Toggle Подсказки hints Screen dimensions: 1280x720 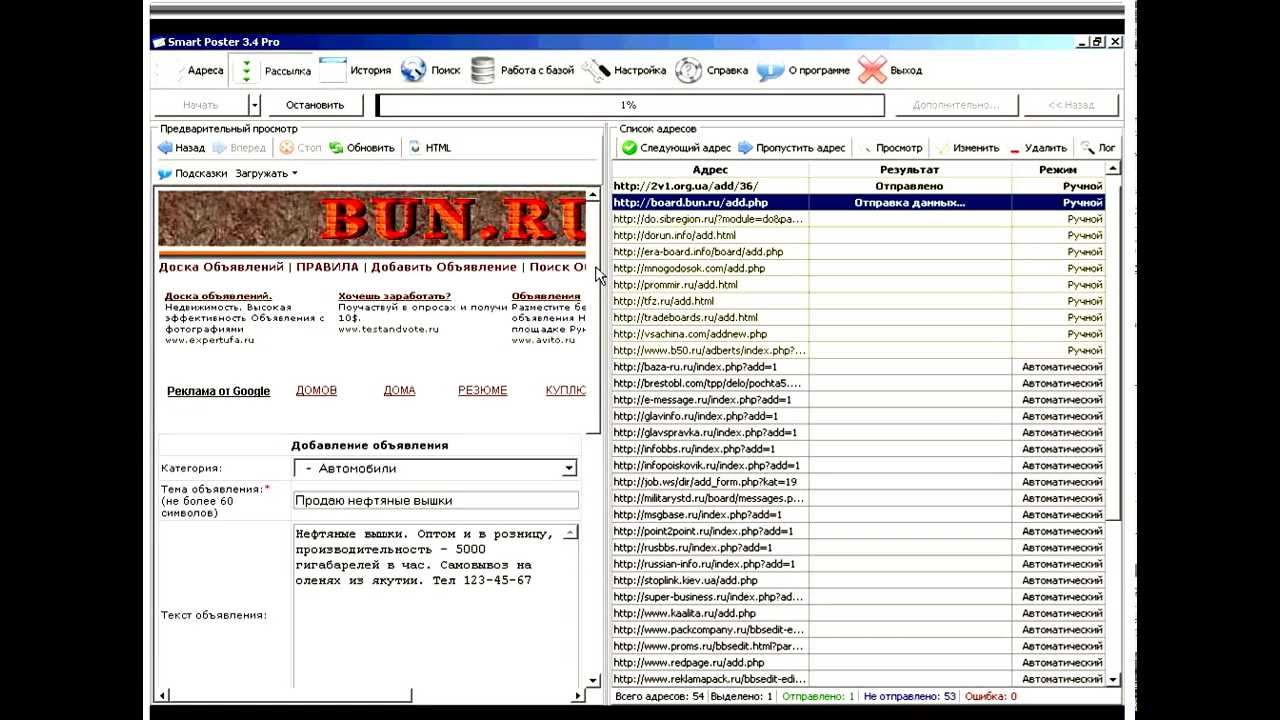click(193, 174)
